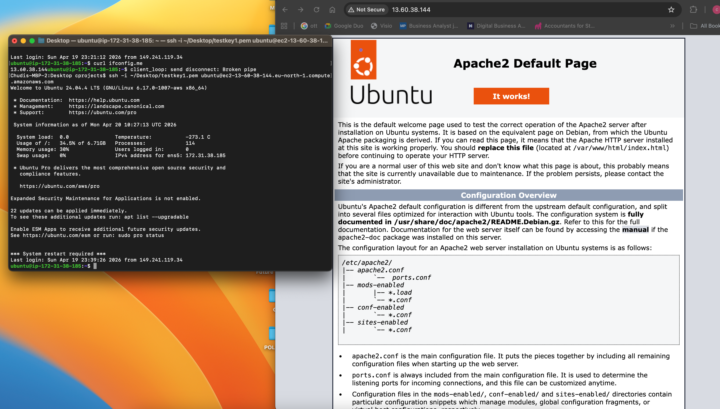Open the Digital Business A... bookmark

pos(496,26)
